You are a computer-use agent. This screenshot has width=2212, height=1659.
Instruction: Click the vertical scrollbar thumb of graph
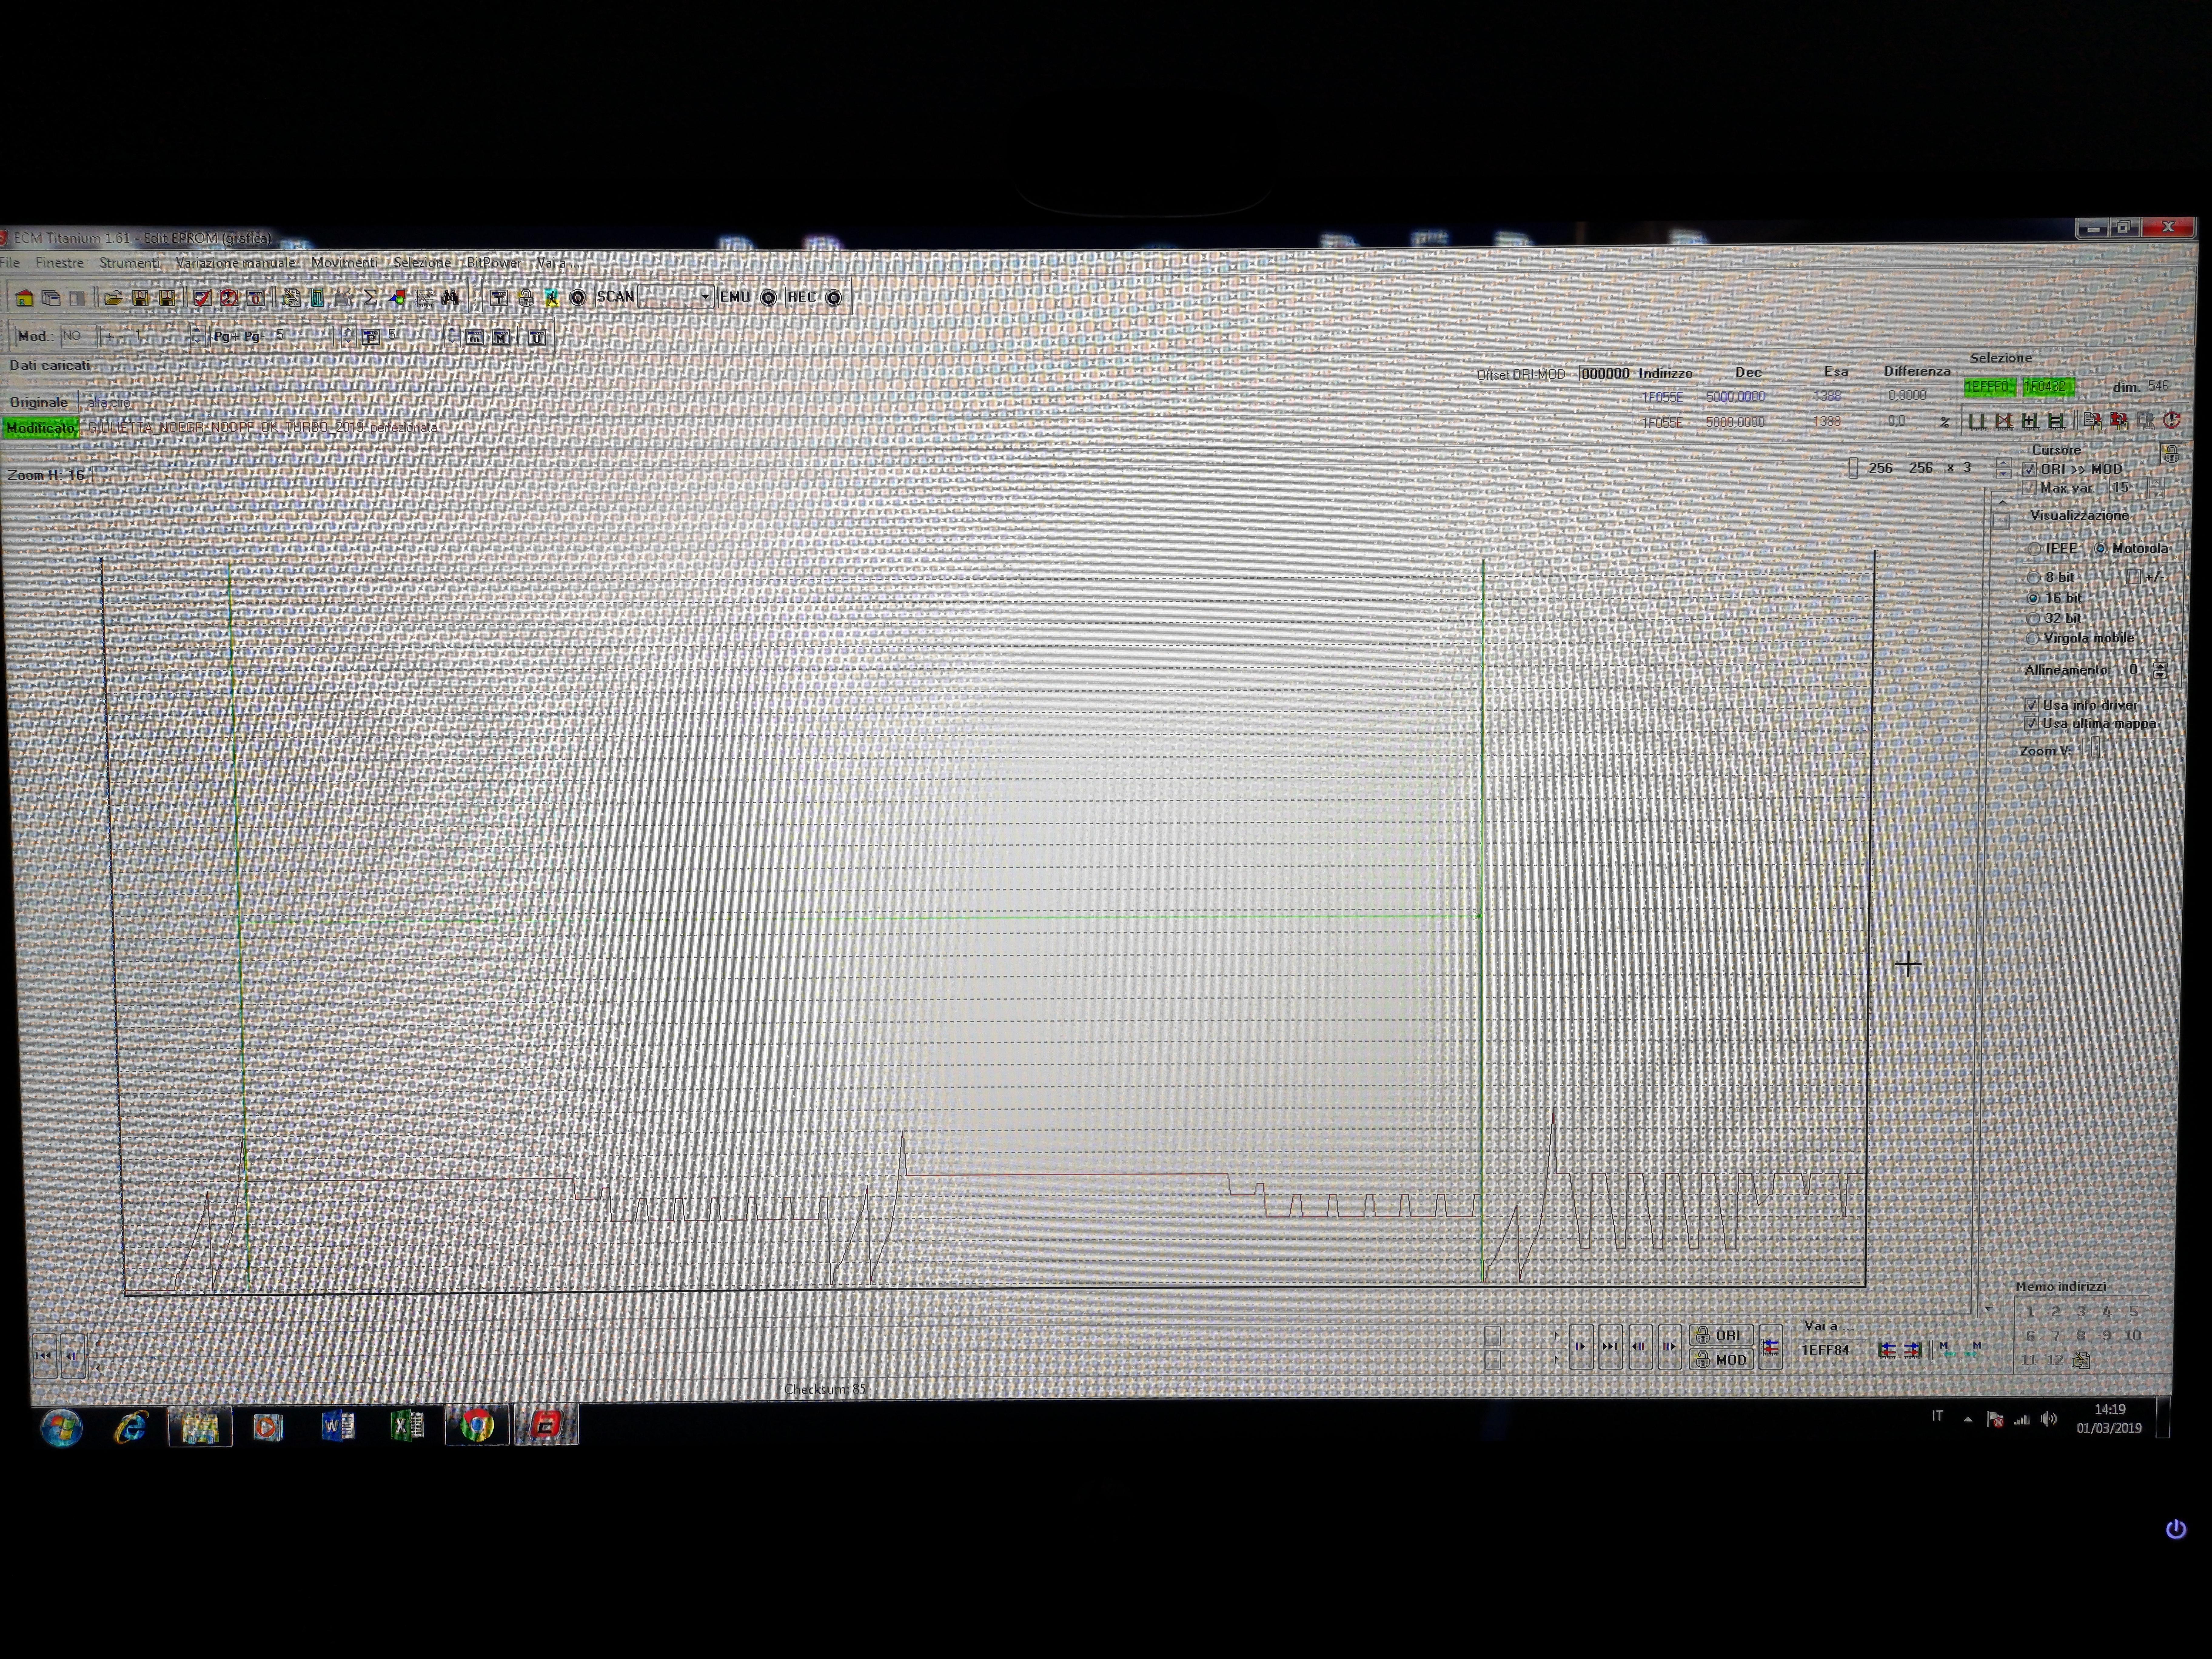click(2001, 521)
